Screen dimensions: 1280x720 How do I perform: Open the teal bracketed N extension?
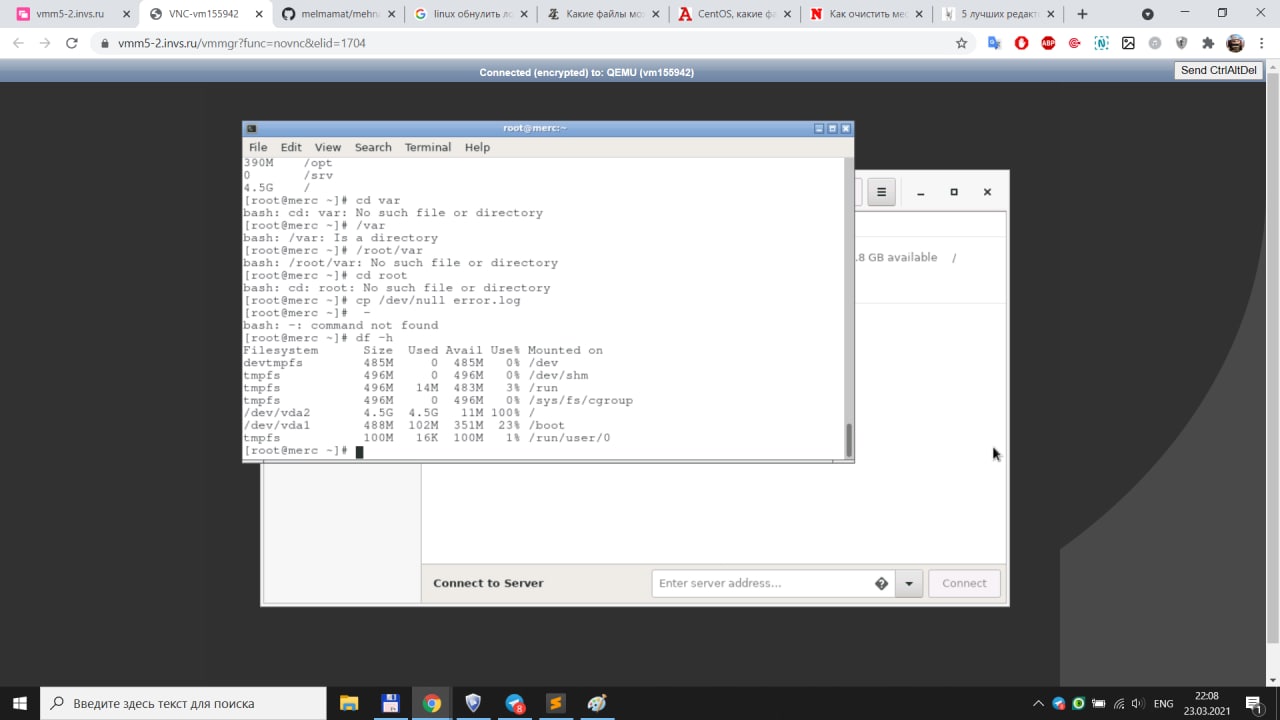coord(1101,44)
